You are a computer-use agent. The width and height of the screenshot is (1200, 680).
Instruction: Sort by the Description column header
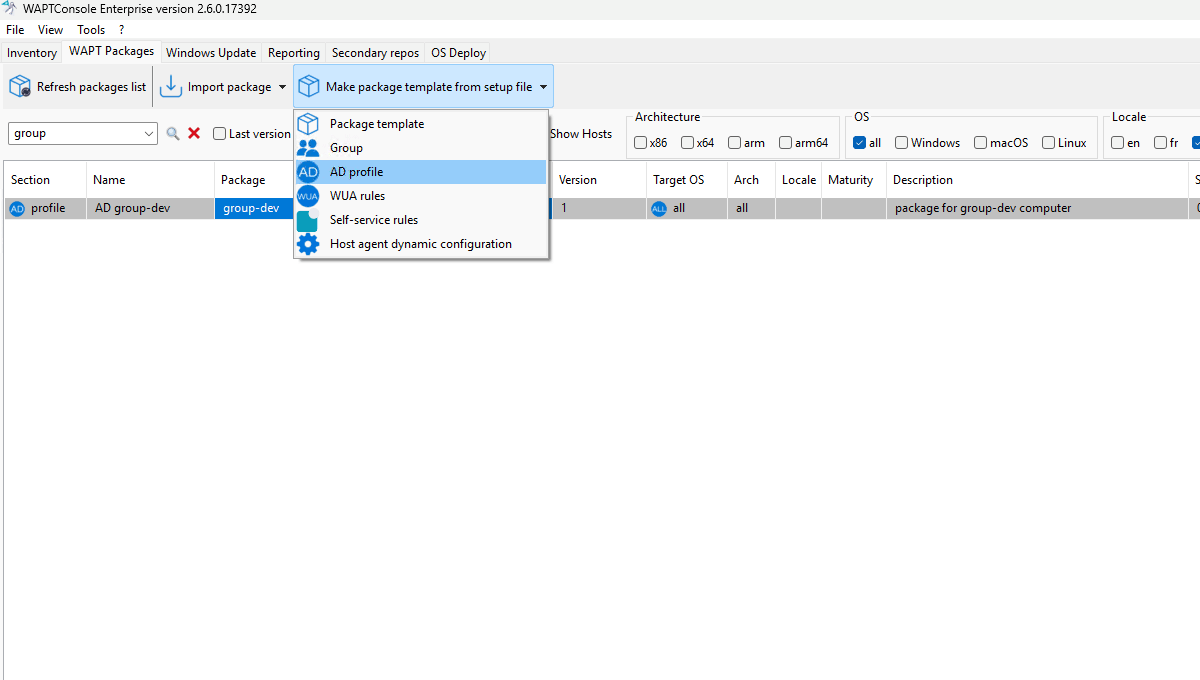point(923,180)
